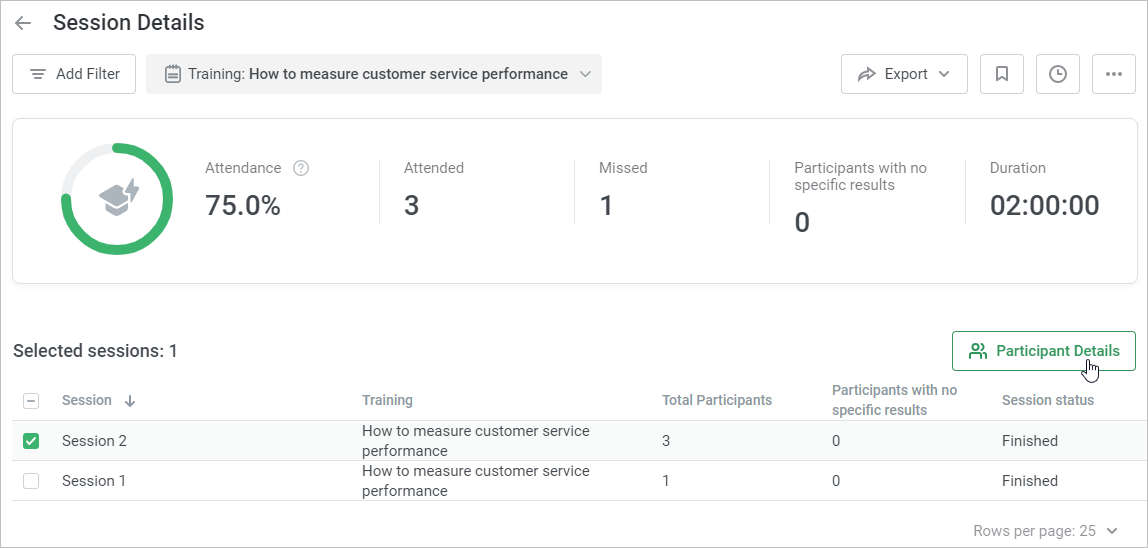Click the bookmark icon button

(x=1001, y=74)
